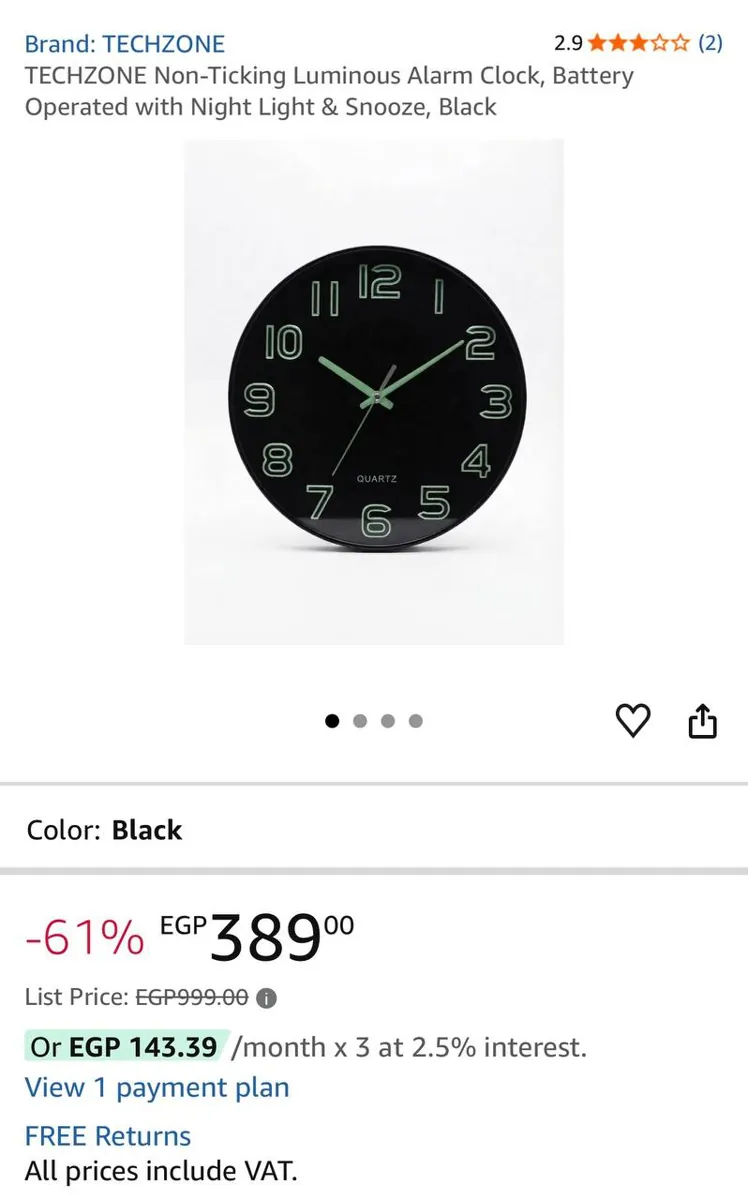
Task: Tap the product title text
Action: coord(329,91)
